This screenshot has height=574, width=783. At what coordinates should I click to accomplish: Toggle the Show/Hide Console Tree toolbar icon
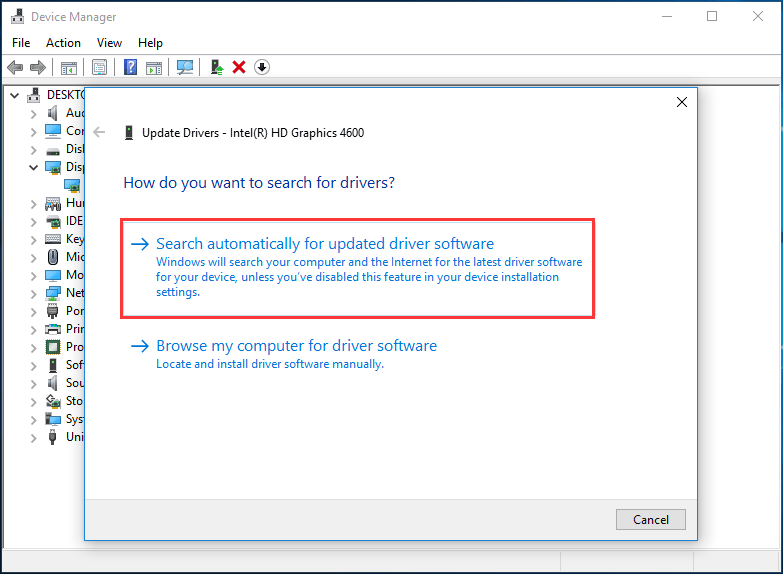(68, 67)
